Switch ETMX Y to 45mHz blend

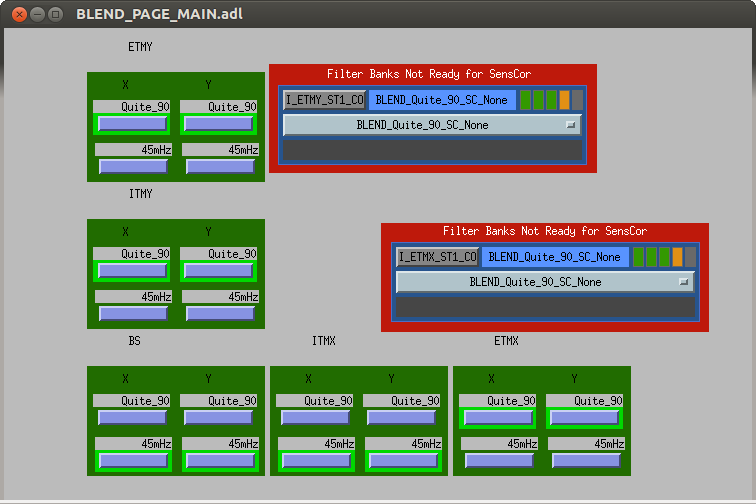pos(586,461)
